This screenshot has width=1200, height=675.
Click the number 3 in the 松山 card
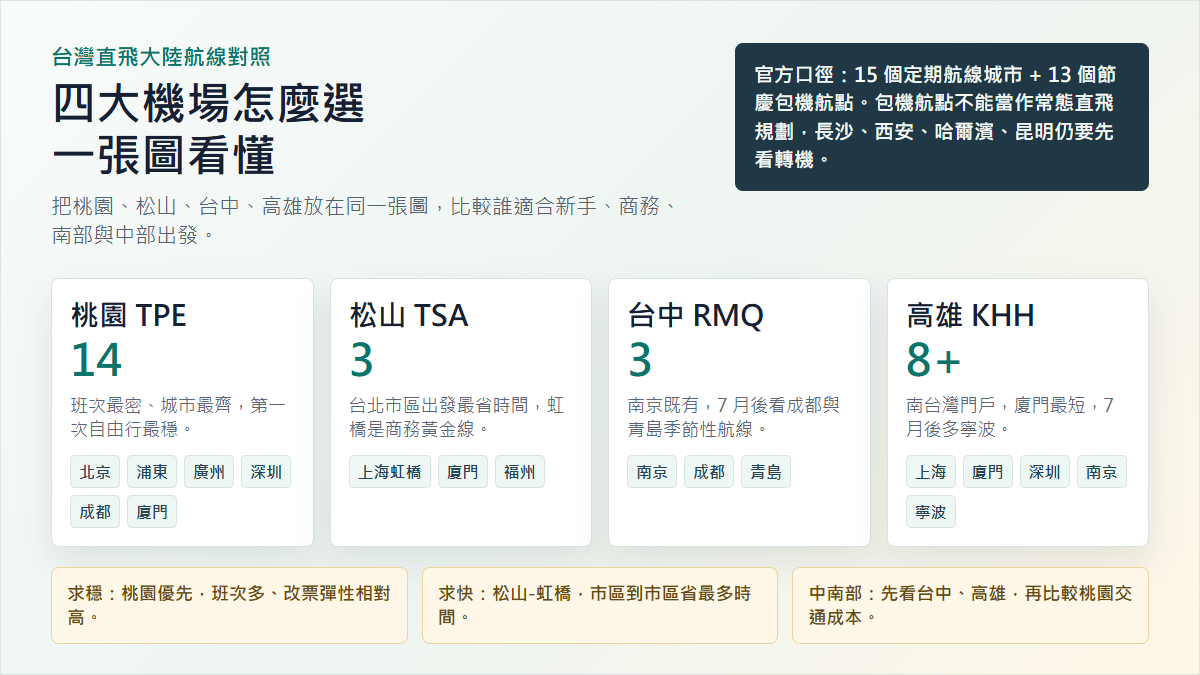361,361
